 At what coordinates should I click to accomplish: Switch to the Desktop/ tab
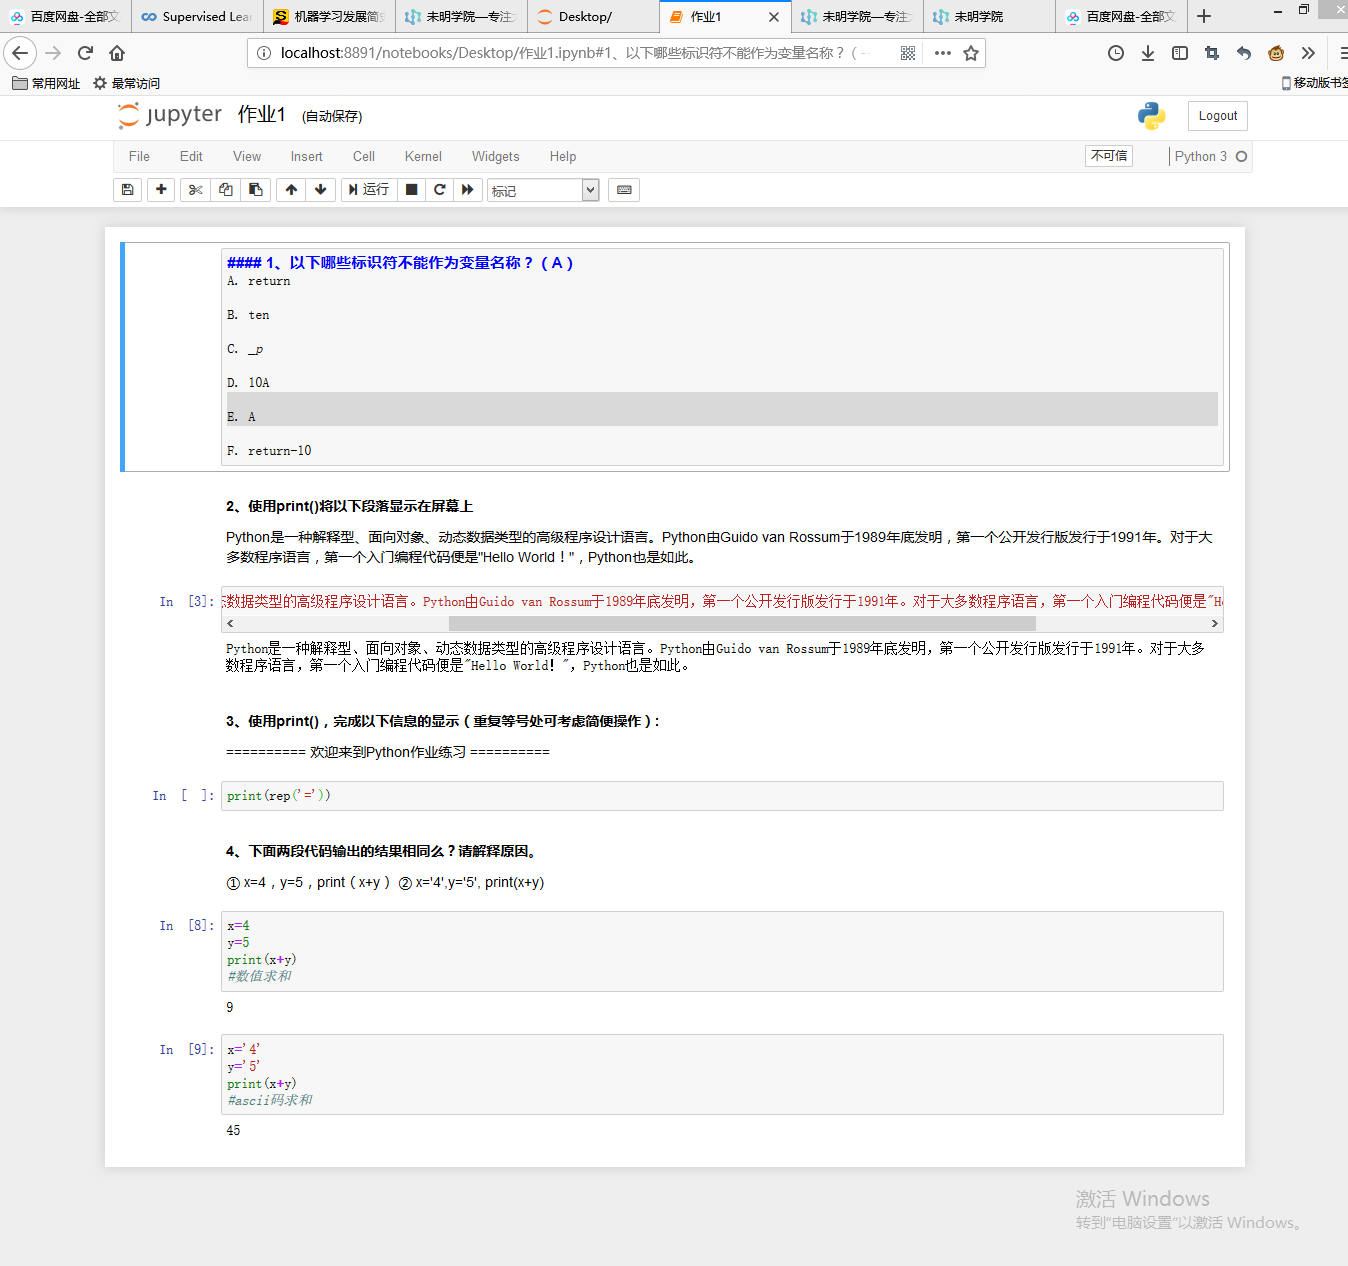click(594, 16)
